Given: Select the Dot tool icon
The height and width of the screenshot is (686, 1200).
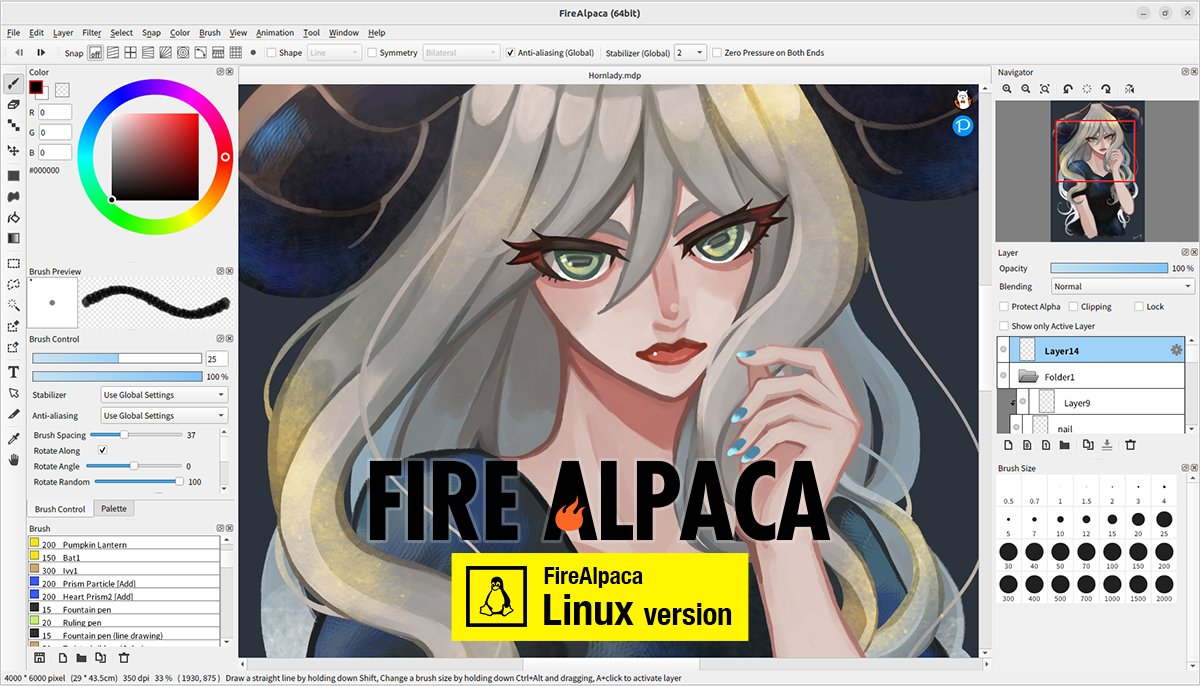Looking at the screenshot, I should coord(14,125).
